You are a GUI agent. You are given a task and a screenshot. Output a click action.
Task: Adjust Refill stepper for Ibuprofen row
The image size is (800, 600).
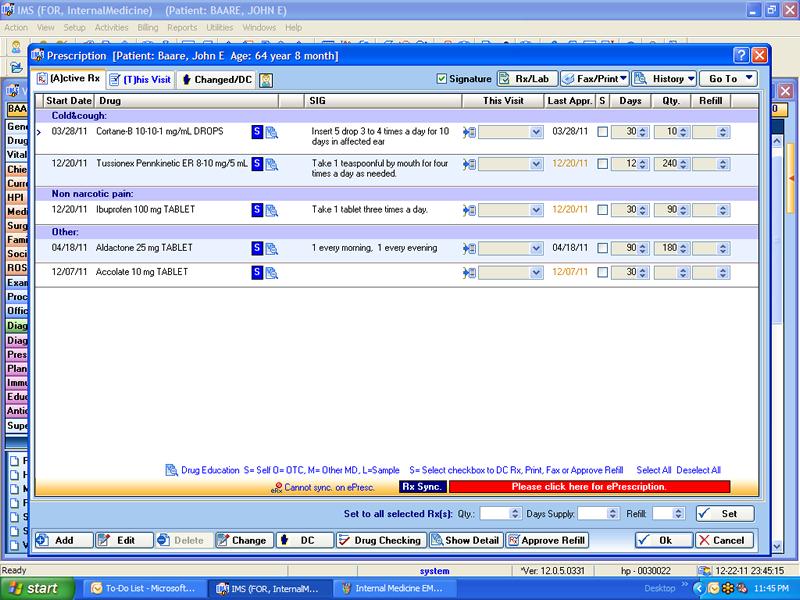coord(722,210)
